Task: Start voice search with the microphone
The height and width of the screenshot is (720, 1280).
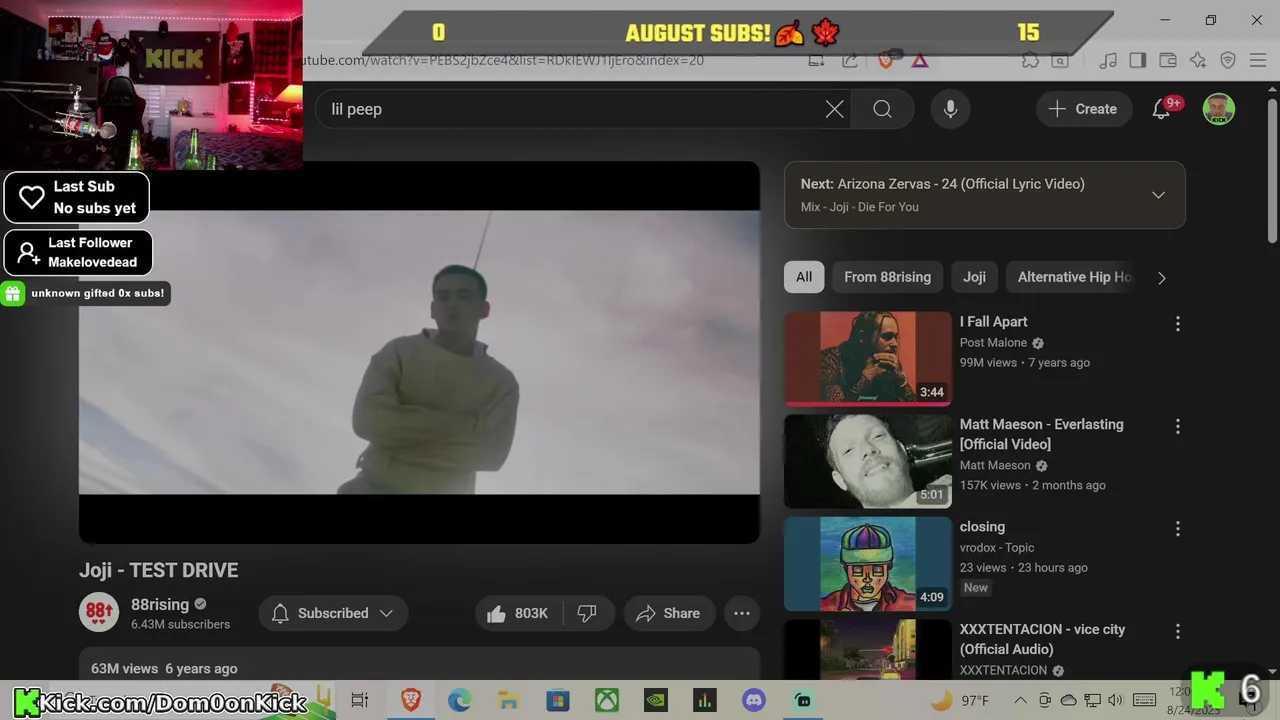Action: tap(950, 109)
